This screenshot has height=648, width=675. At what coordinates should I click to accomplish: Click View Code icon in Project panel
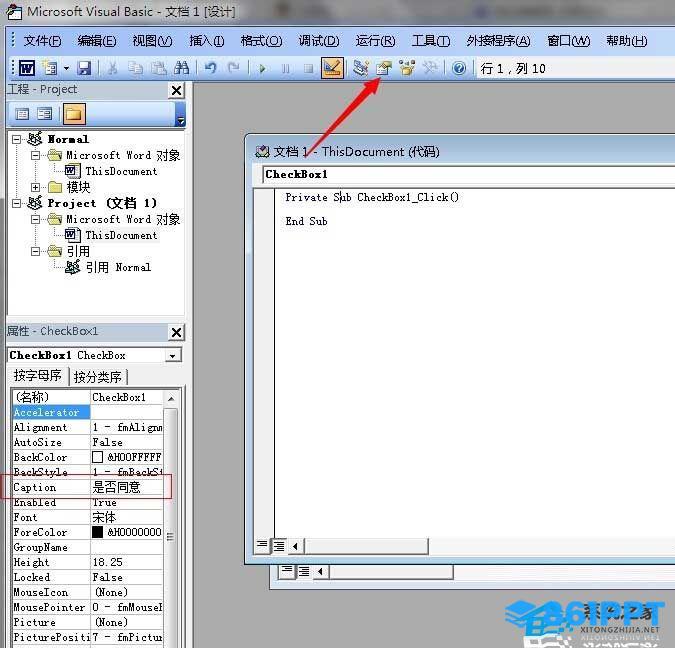pos(22,114)
